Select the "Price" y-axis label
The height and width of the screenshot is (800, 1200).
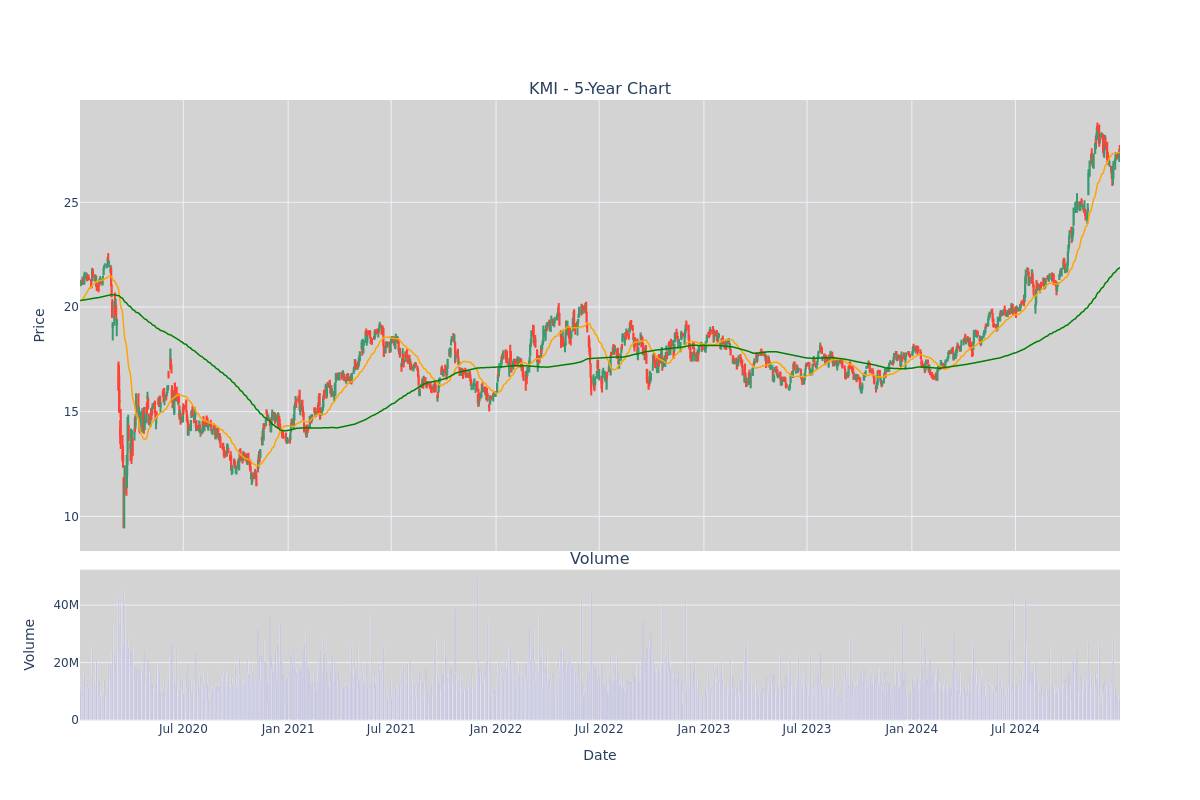(40, 325)
